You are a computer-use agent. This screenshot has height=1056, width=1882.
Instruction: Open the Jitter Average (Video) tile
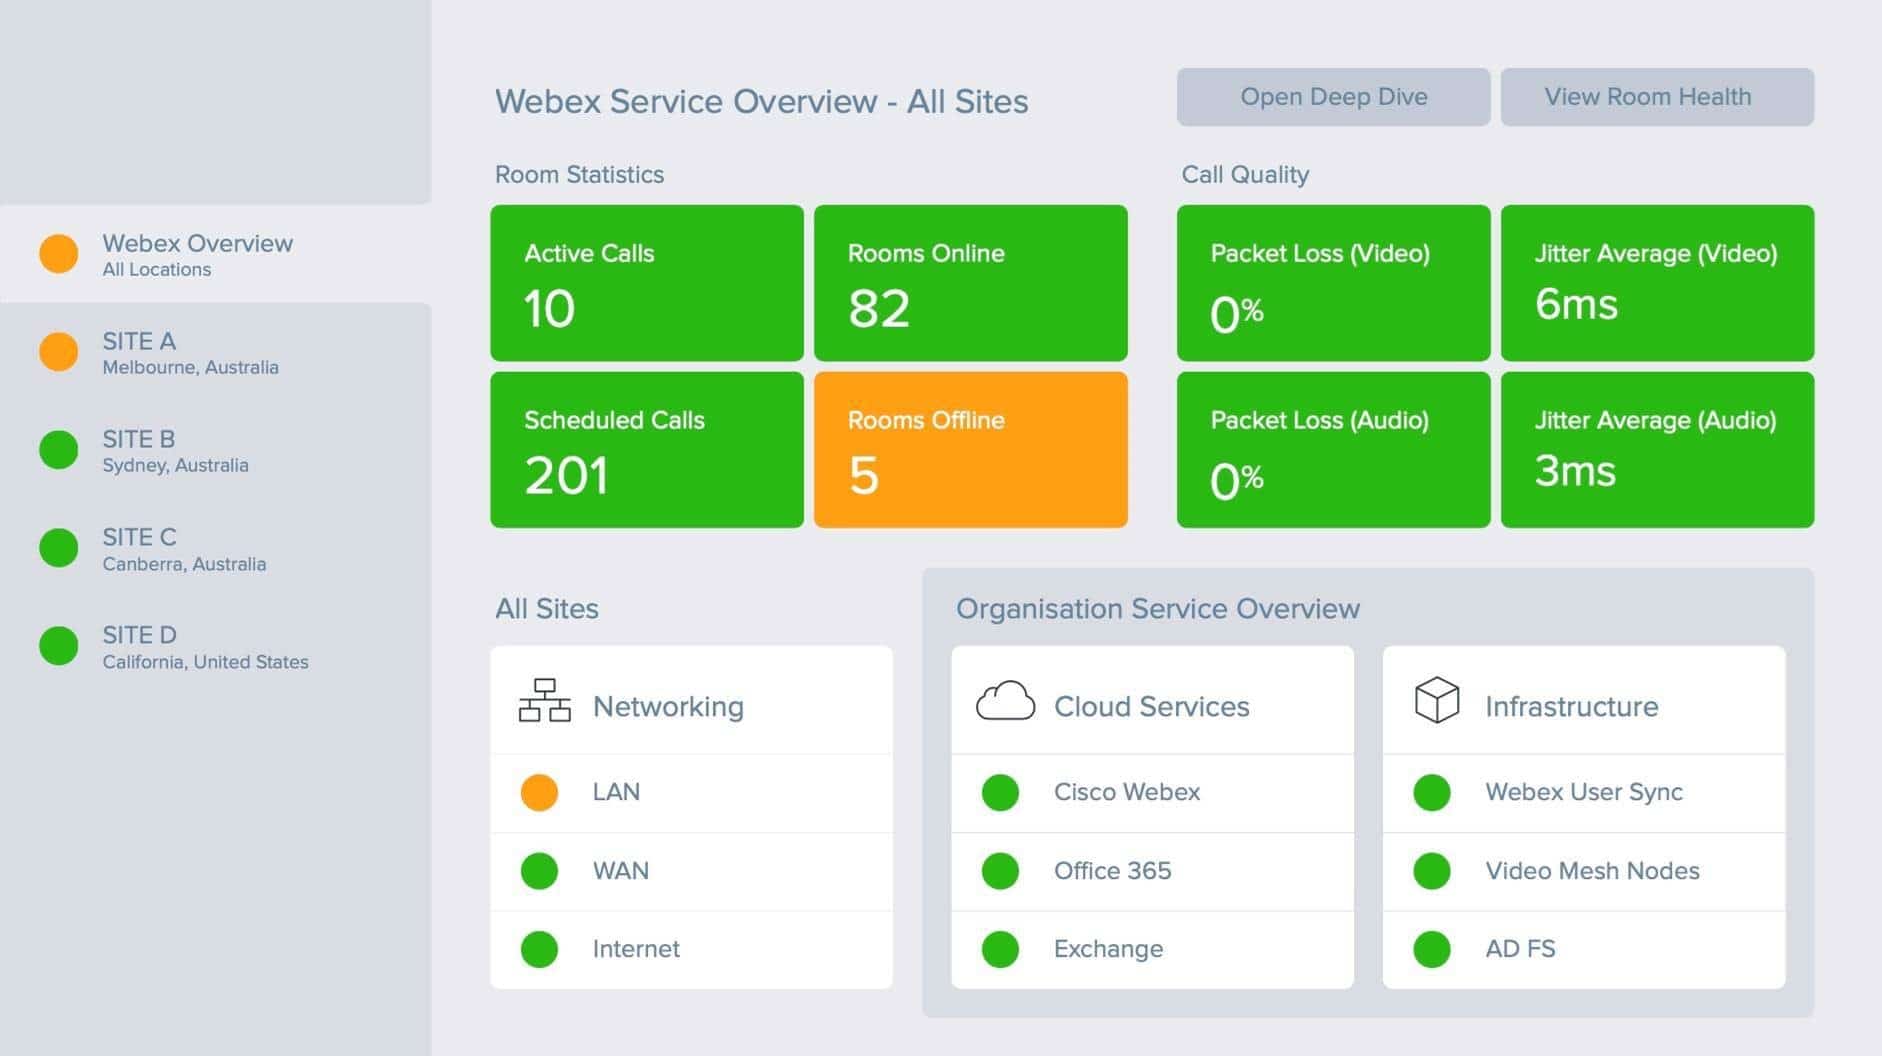point(1657,283)
